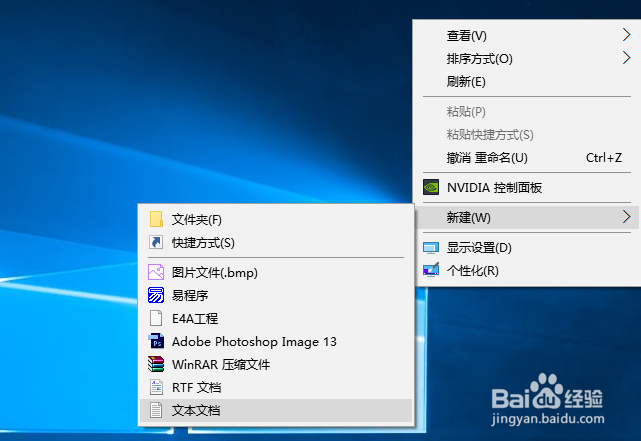Viewport: 641px width, 441px height.
Task: Expand the 排序方式(O) submenu arrow
Action: click(626, 58)
